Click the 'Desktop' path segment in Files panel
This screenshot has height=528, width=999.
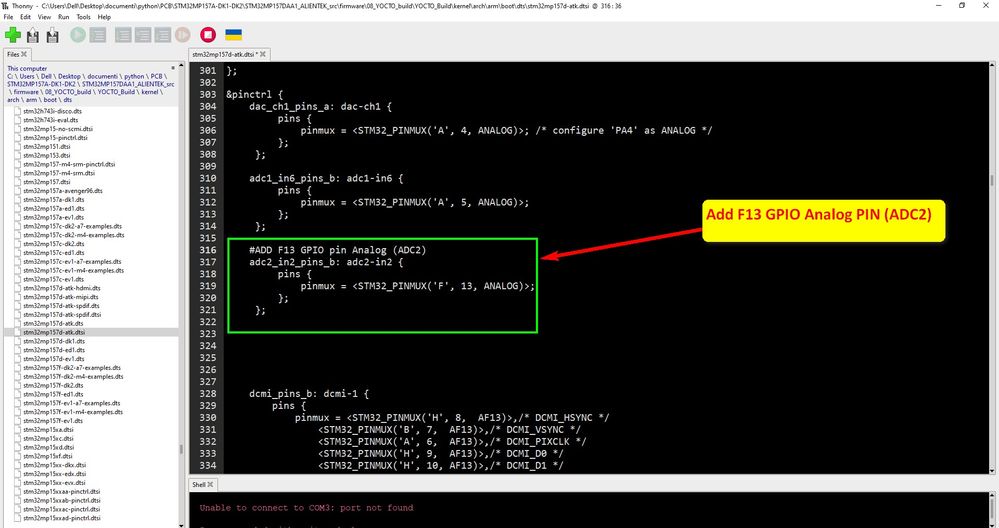(69, 76)
